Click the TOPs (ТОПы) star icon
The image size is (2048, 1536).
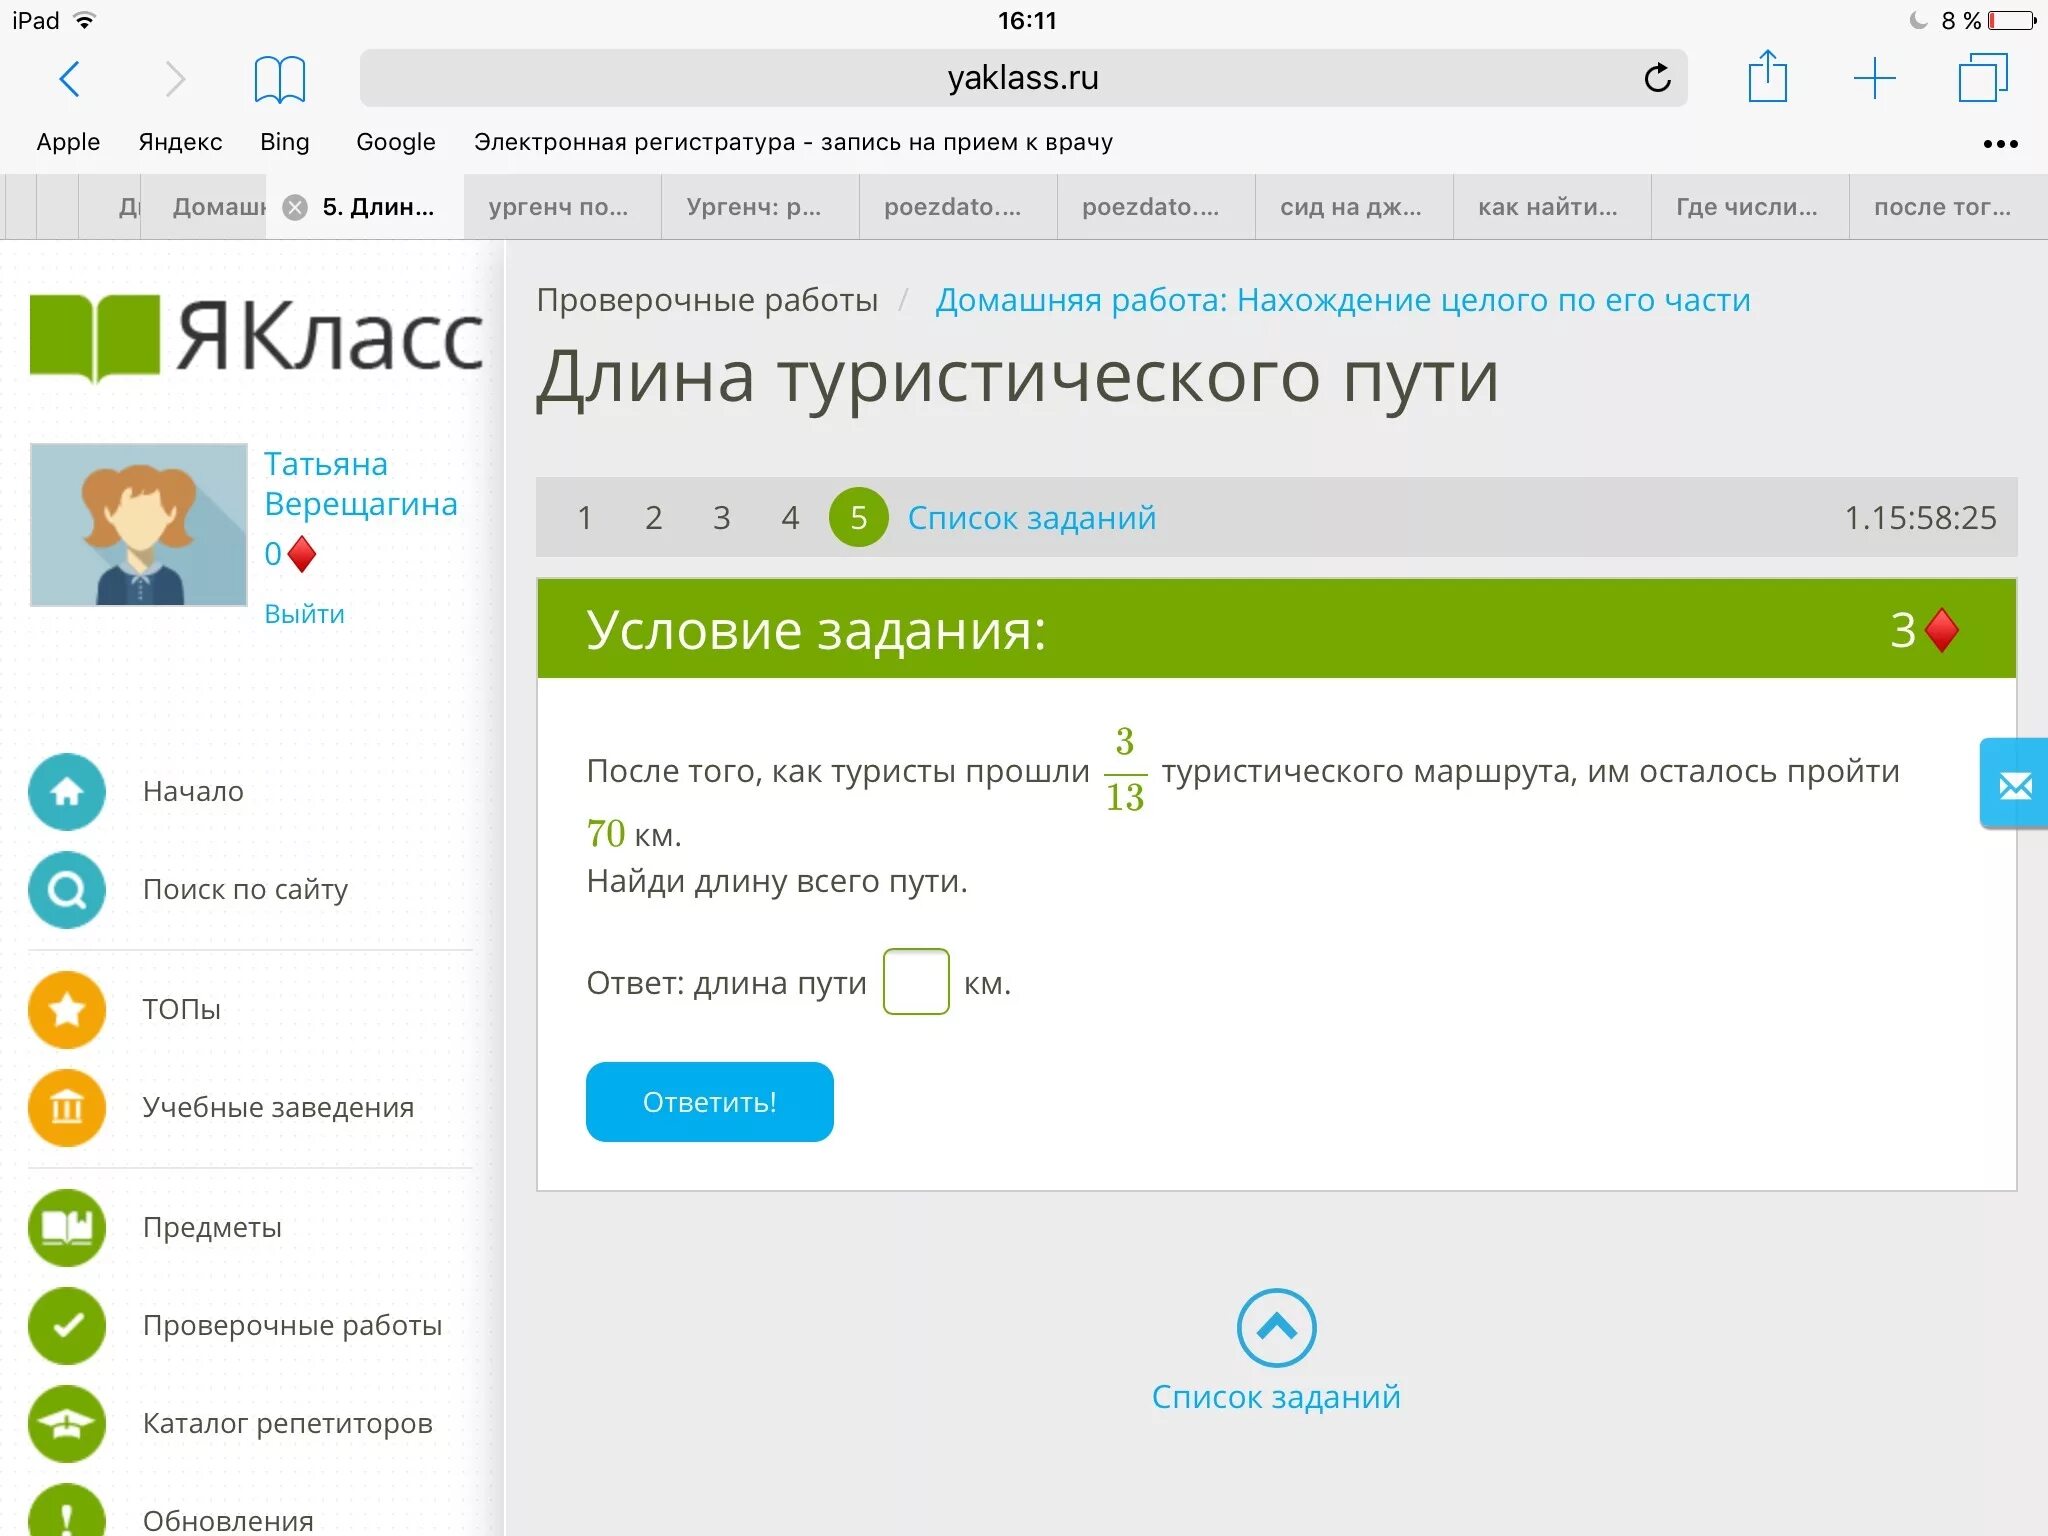pos(69,1004)
